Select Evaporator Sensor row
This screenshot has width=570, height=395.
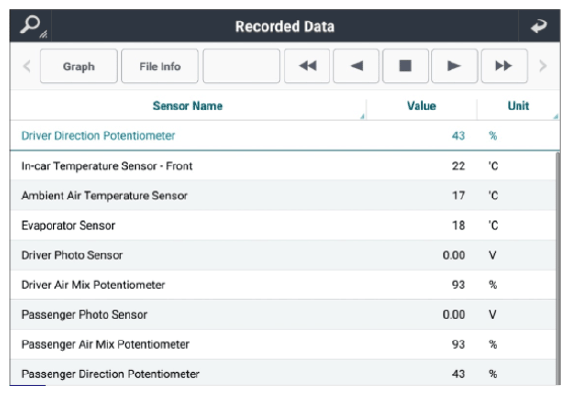tap(283, 225)
